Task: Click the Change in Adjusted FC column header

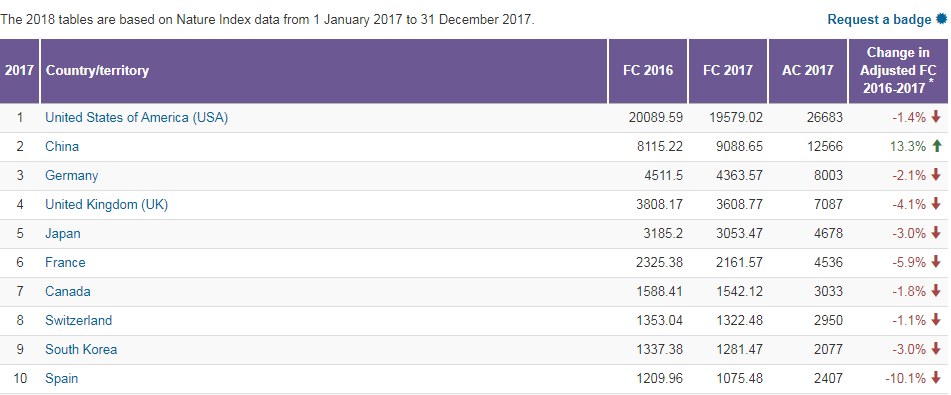Action: [x=898, y=71]
